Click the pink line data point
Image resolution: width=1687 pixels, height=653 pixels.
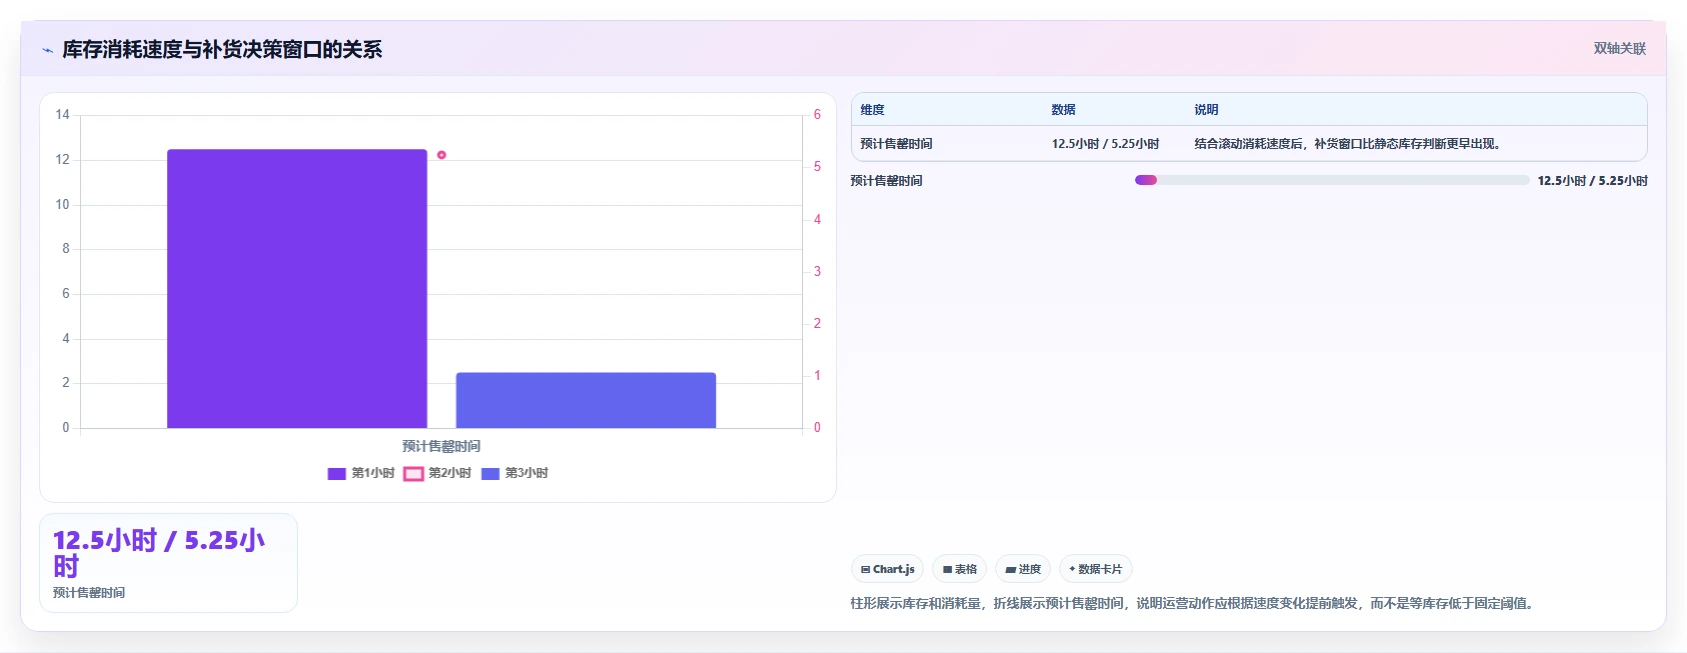(441, 155)
